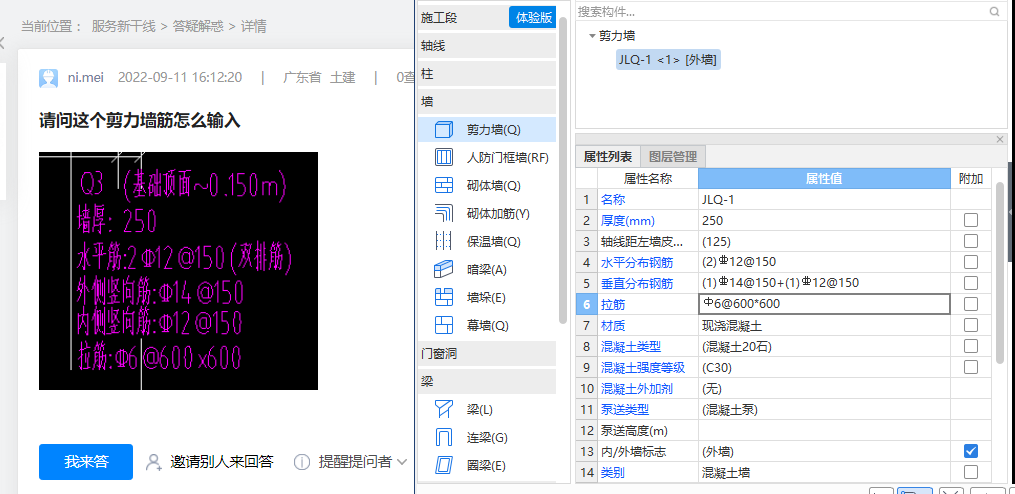Toggle 附加 checkbox for 水平分布钢筋
Screen dimensions: 1015x494
970,262
